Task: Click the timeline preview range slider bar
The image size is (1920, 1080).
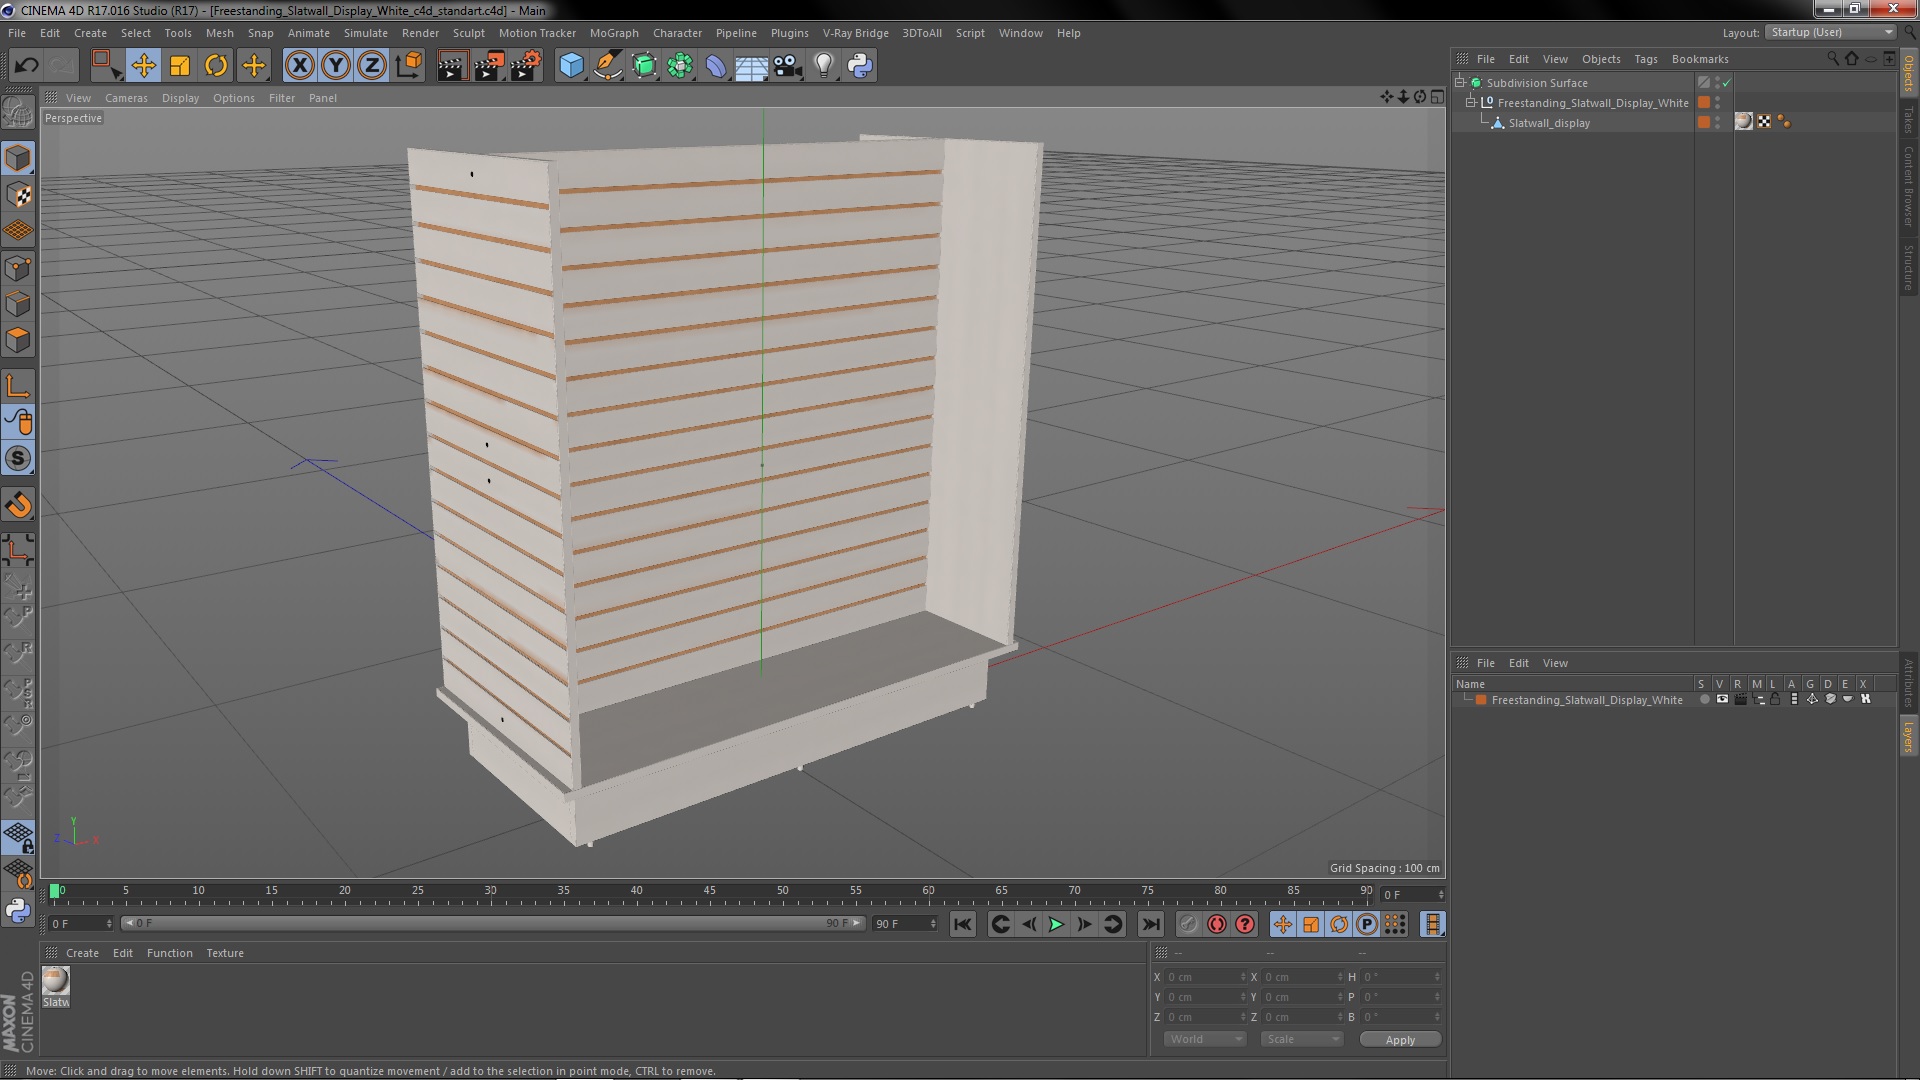Action: click(493, 924)
